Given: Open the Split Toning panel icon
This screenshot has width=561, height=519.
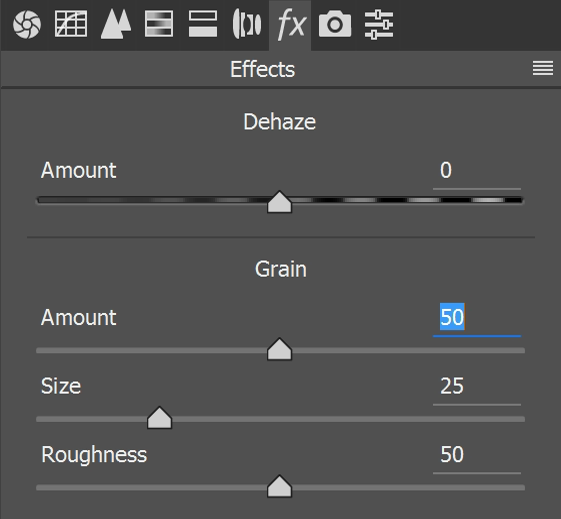Looking at the screenshot, I should (203, 24).
